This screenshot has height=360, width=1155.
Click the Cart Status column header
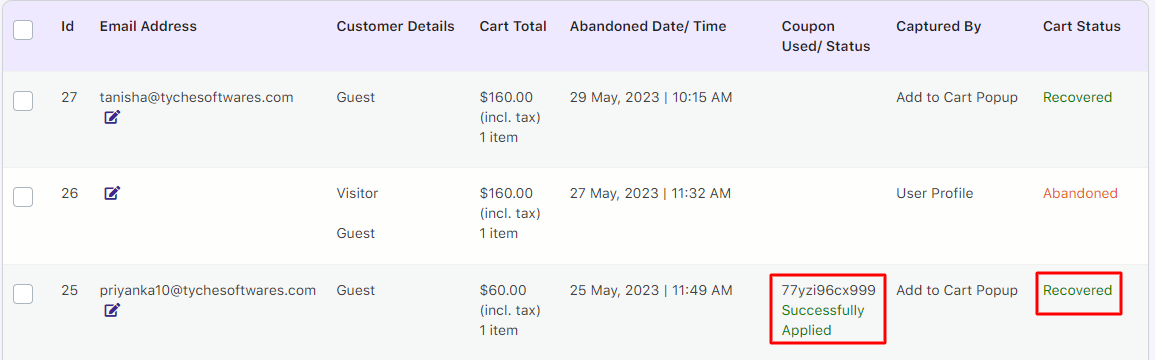point(1081,27)
